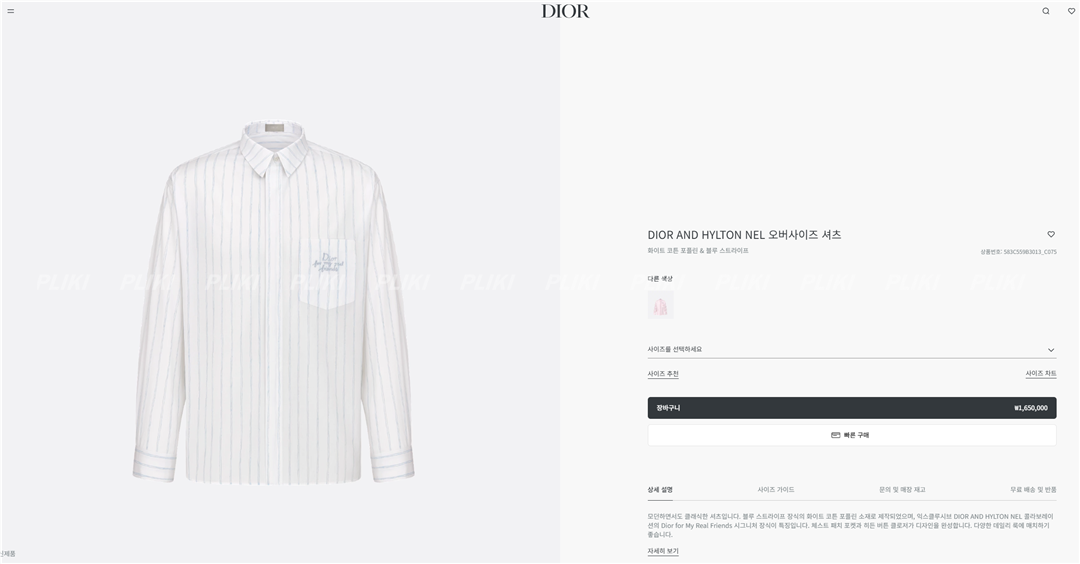Screen dimensions: 1080x564
Task: Add shirt to wishlist via heart icon
Action: tap(1051, 234)
